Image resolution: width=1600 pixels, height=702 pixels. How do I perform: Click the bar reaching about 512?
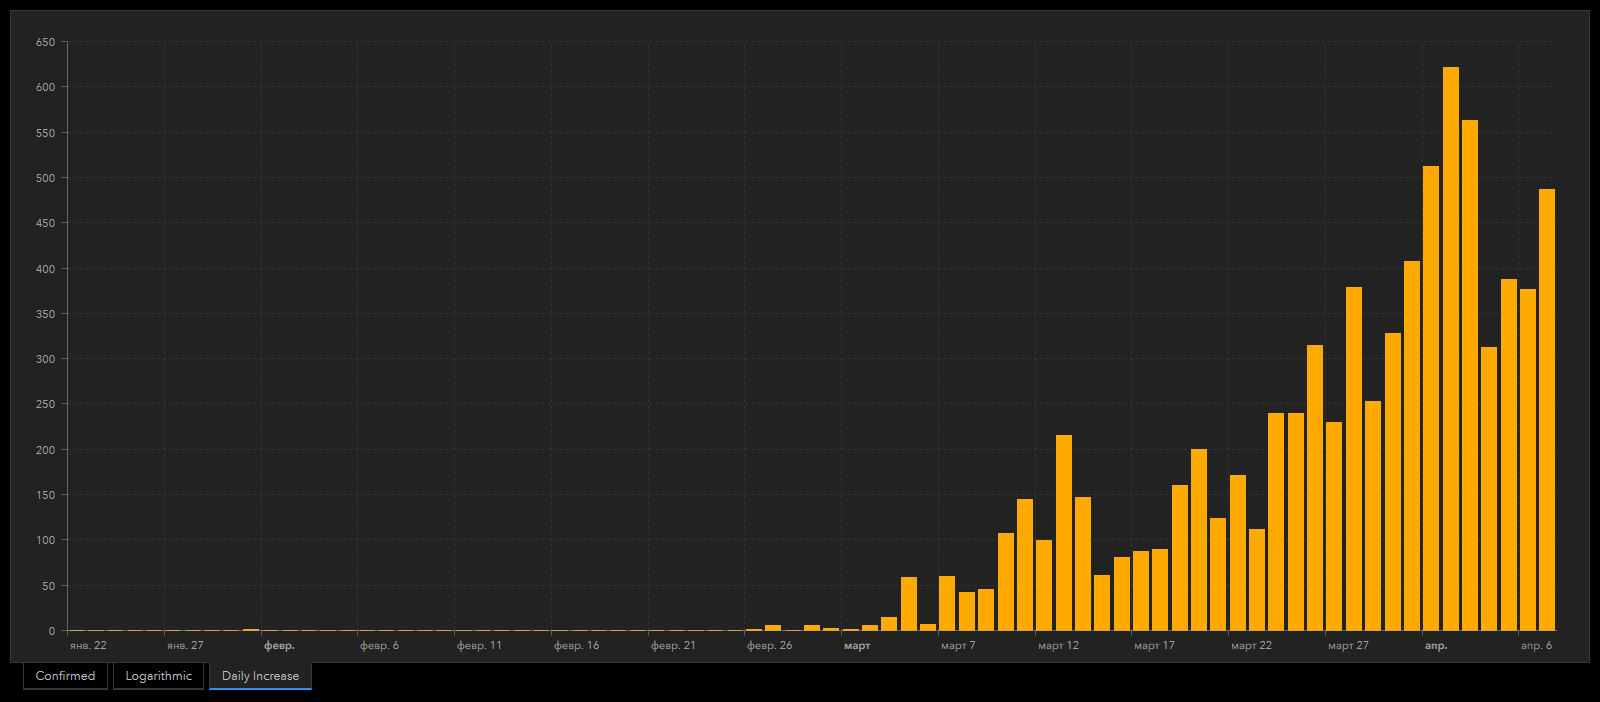pyautogui.click(x=1431, y=398)
